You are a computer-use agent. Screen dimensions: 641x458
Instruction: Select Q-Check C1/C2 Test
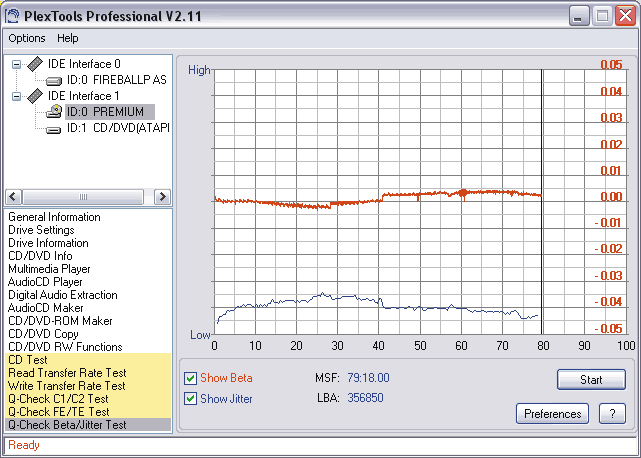pos(88,399)
